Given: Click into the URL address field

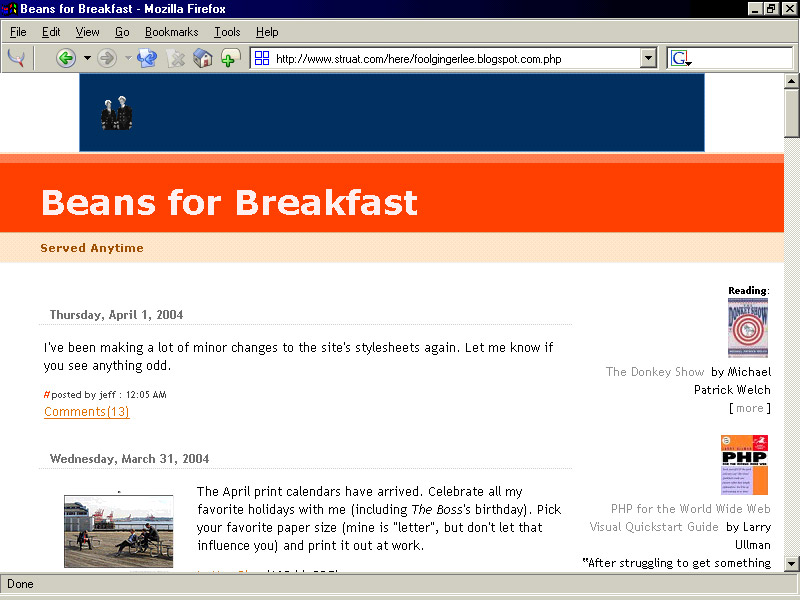Looking at the screenshot, I should coord(450,59).
